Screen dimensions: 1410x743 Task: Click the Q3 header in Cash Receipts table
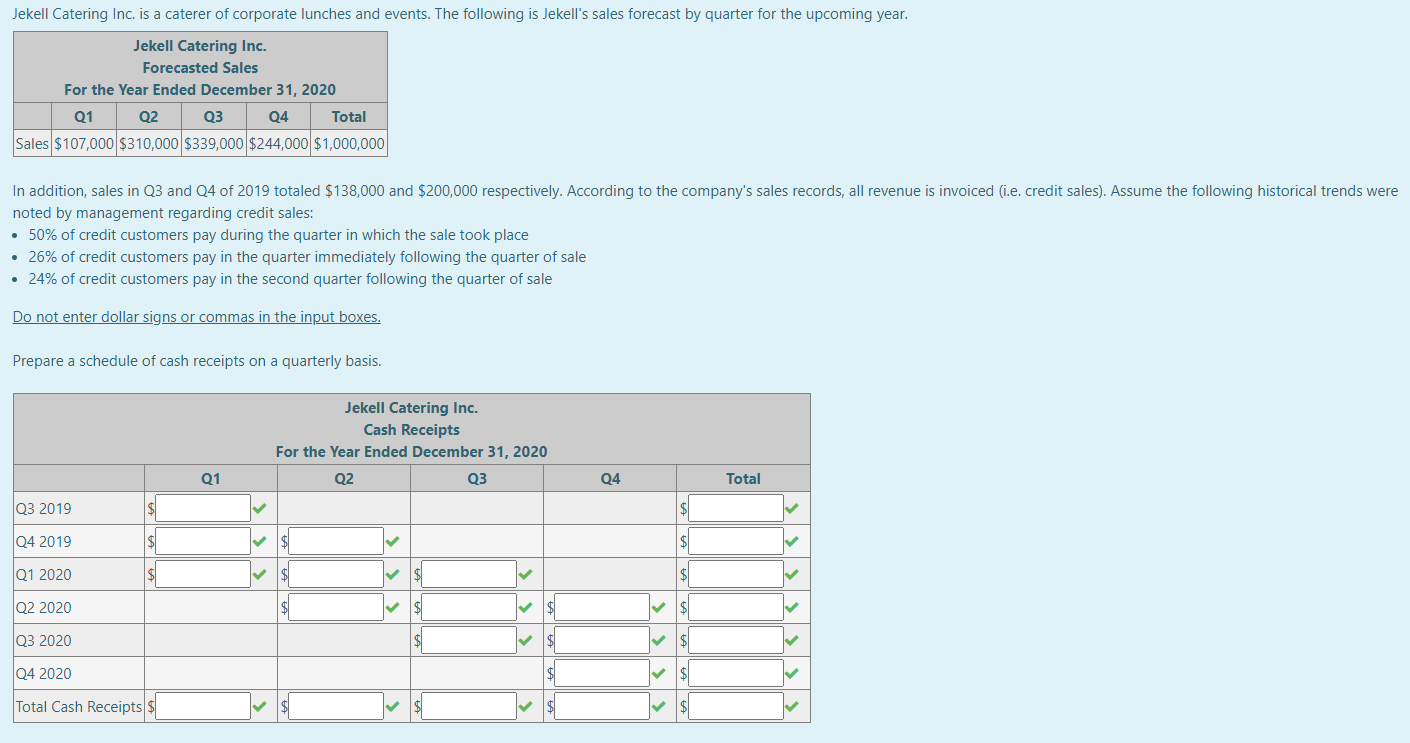coord(477,479)
